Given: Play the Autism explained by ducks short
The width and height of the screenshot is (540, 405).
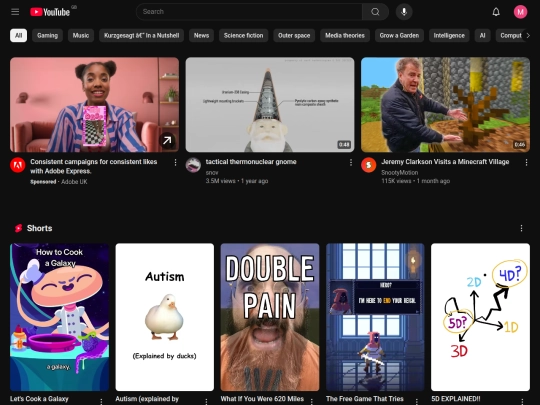Looking at the screenshot, I should pos(165,317).
